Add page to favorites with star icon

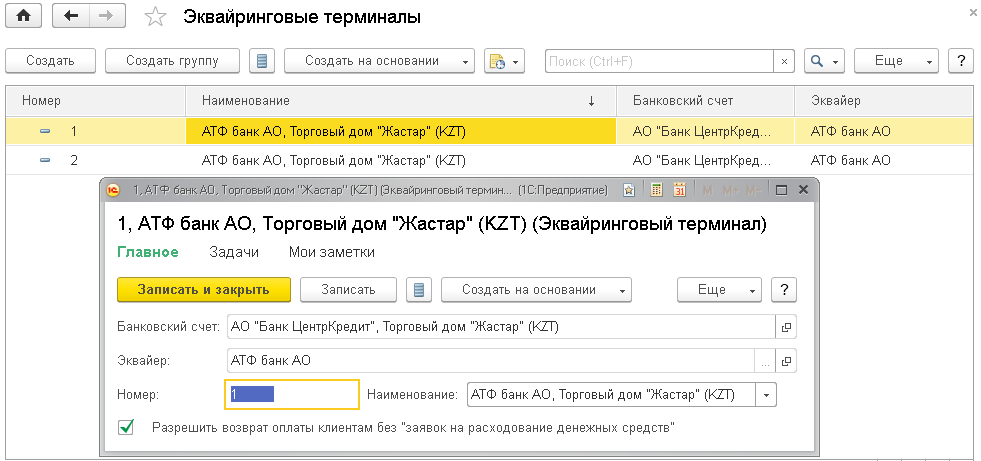[155, 17]
